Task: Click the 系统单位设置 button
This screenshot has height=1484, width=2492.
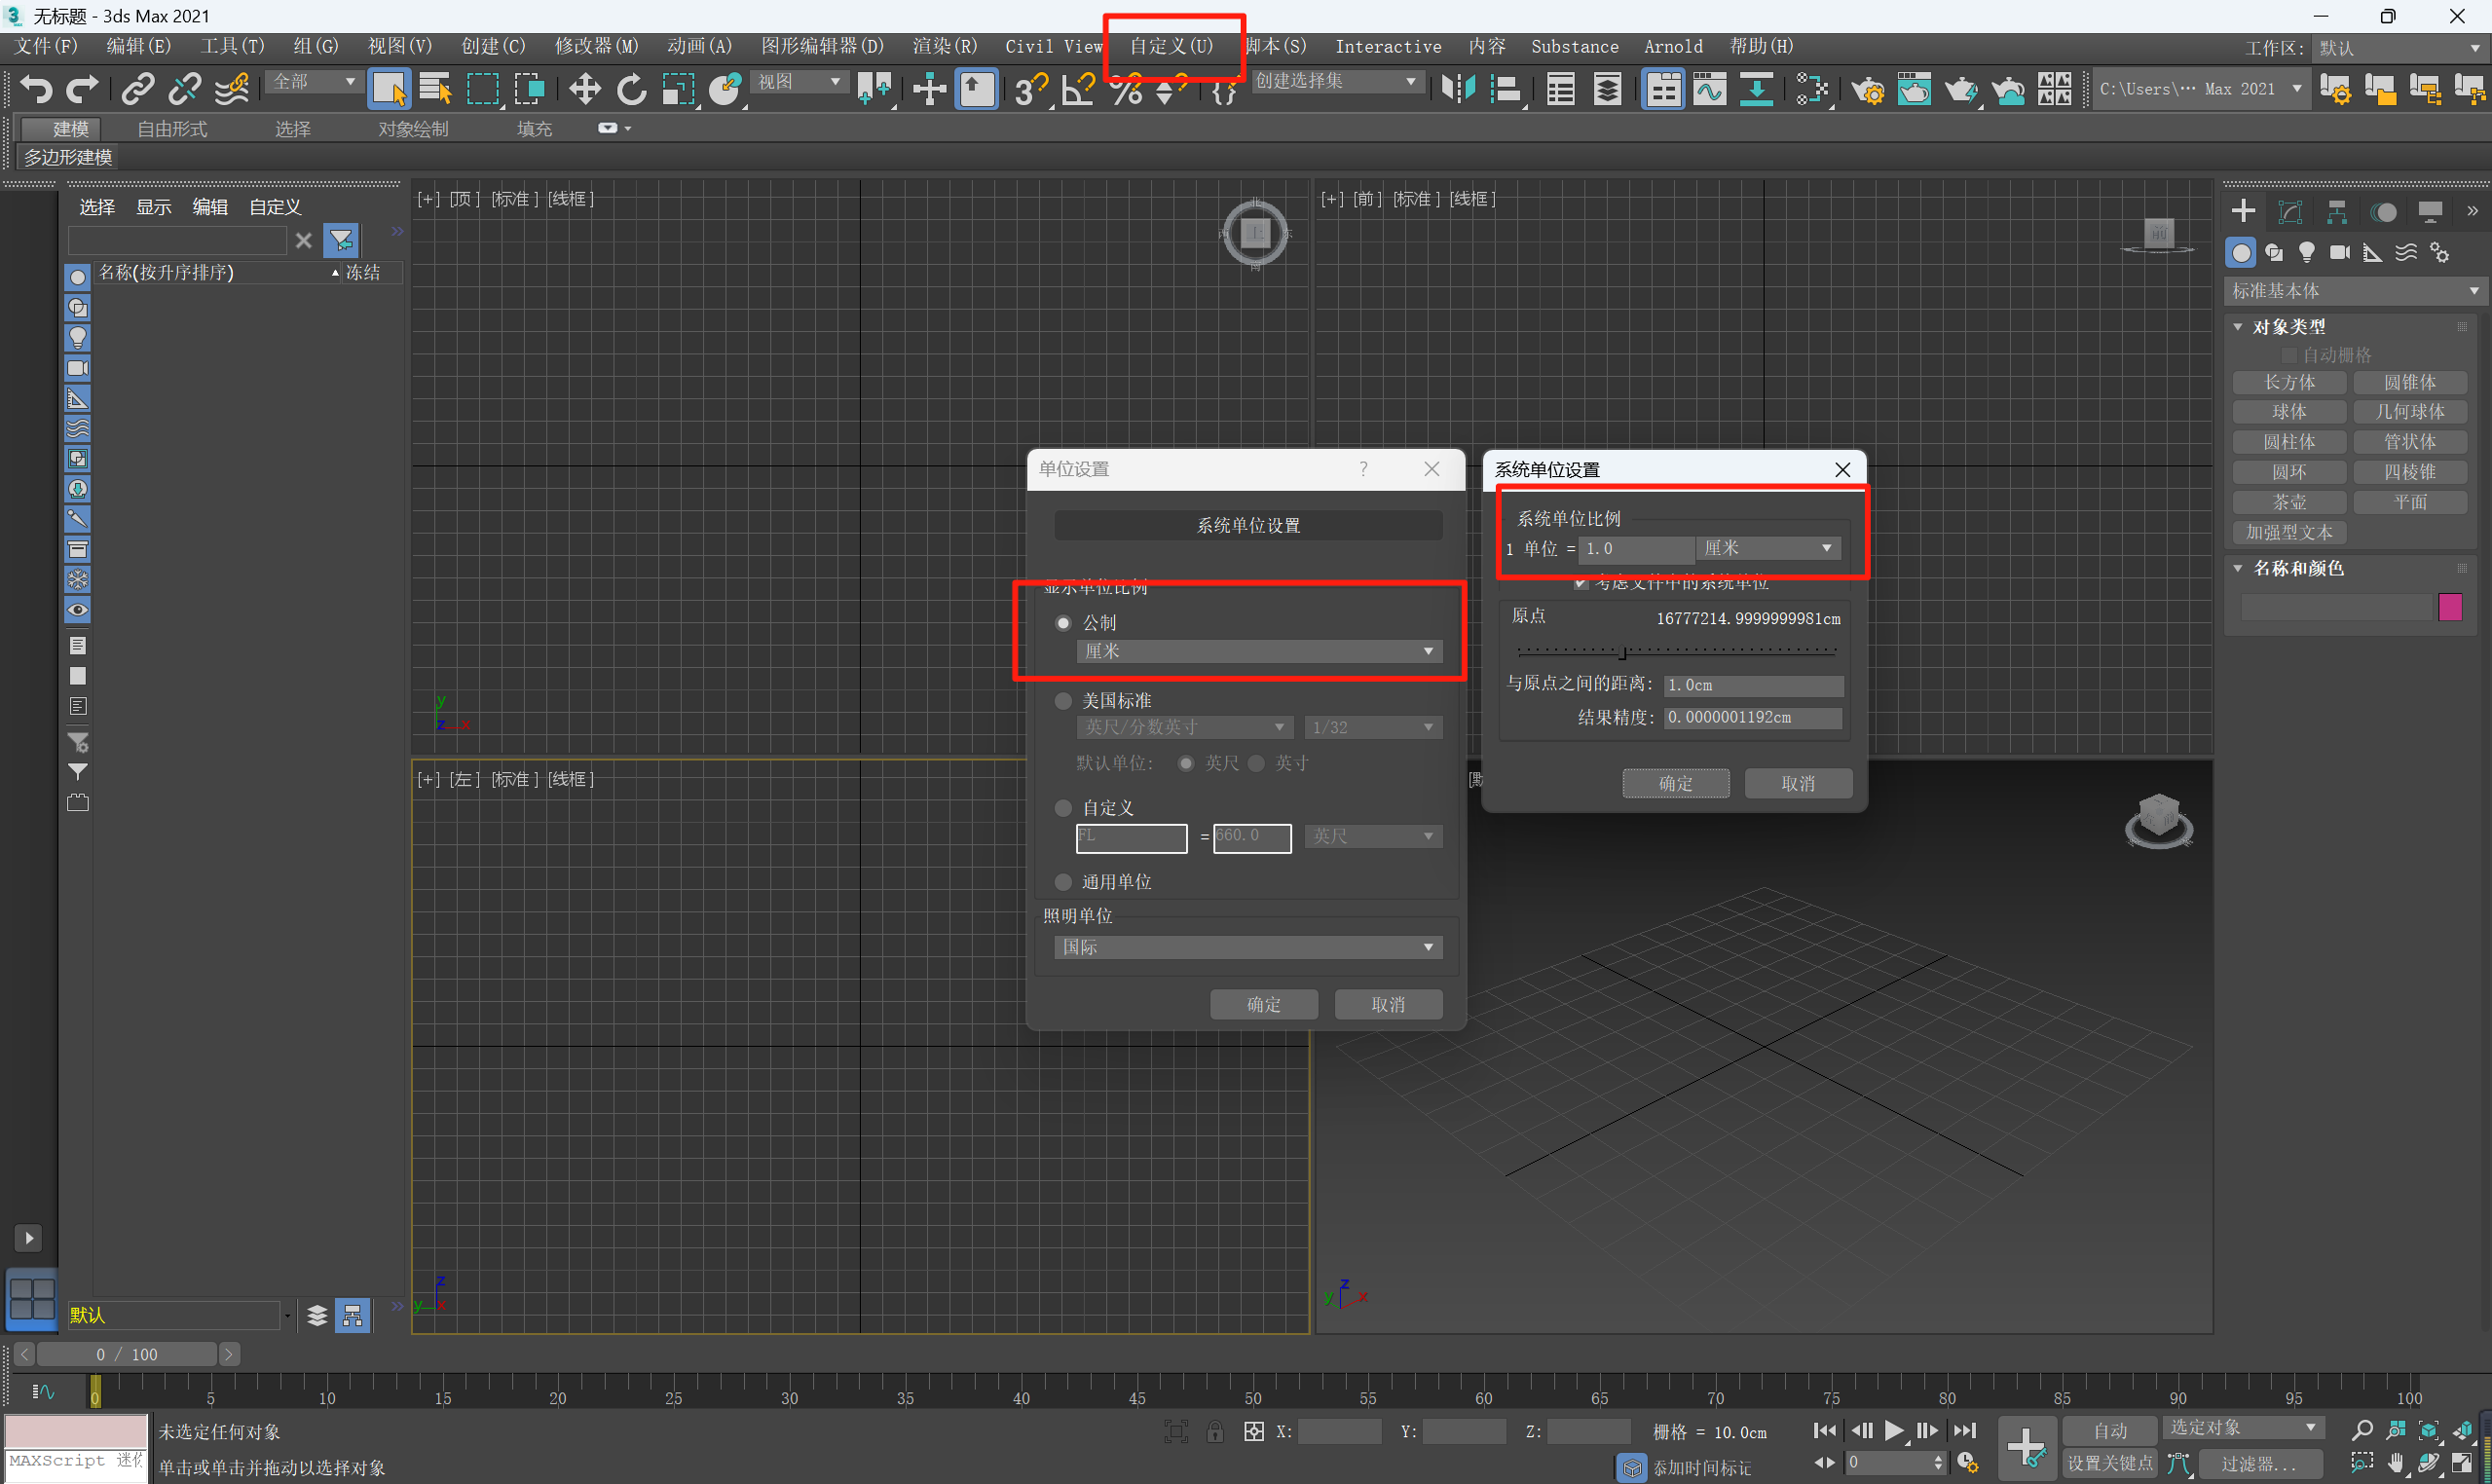Action: coord(1247,525)
